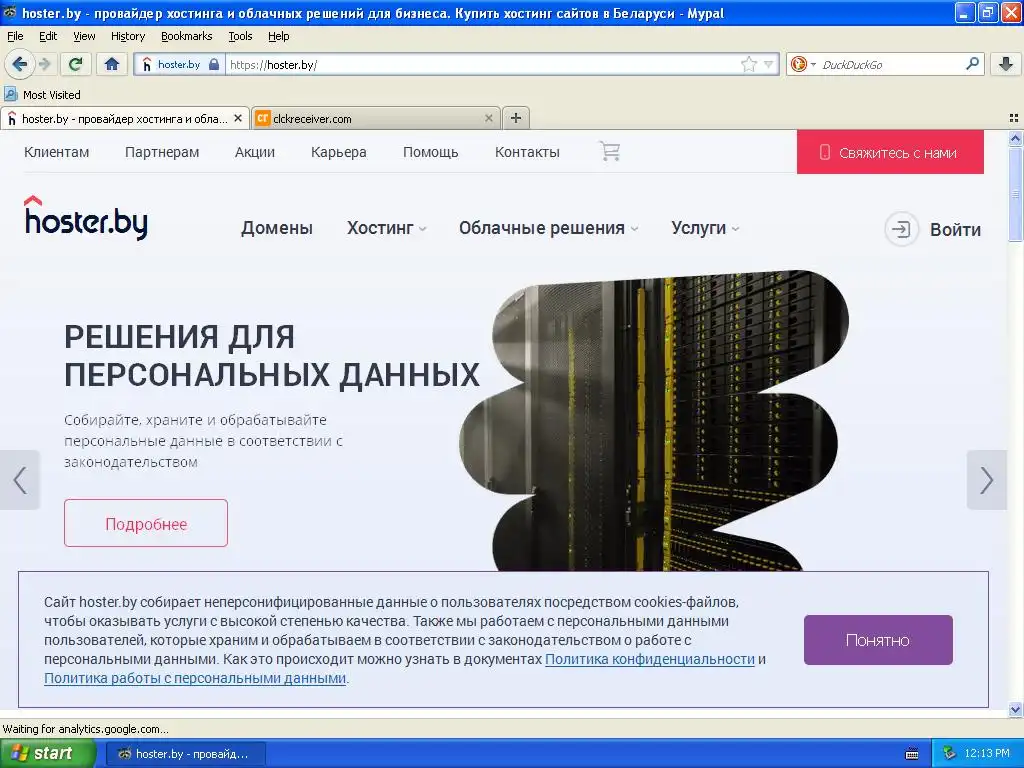This screenshot has width=1024, height=768.
Task: Click the page scrollbar up arrow
Action: tap(1015, 138)
